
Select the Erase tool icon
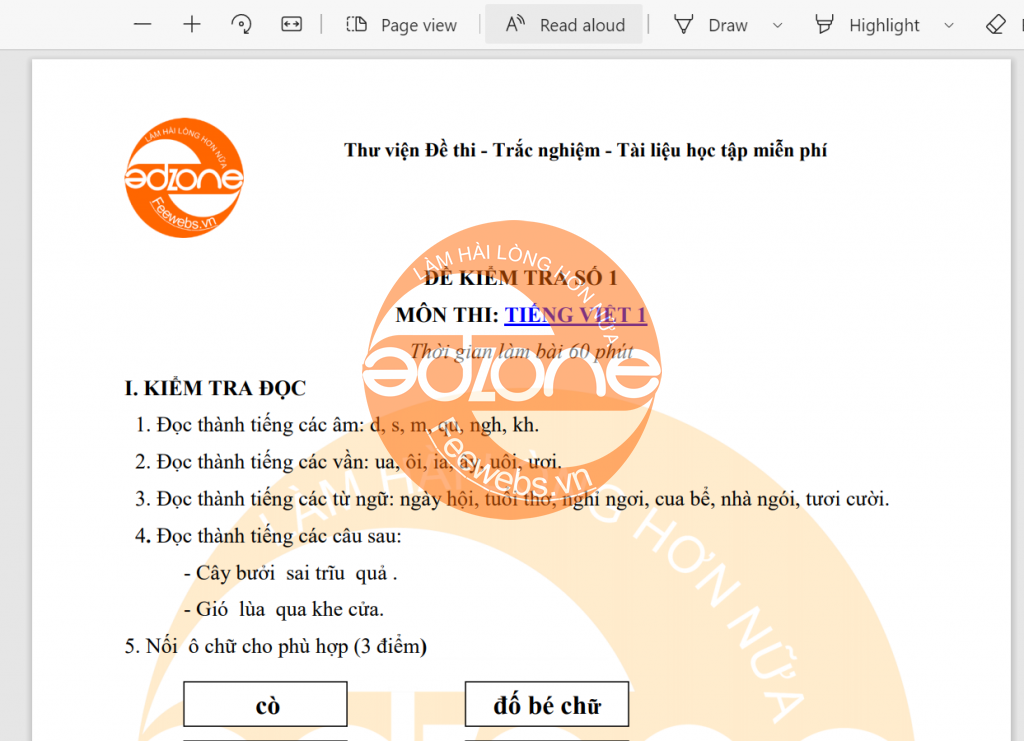[995, 25]
